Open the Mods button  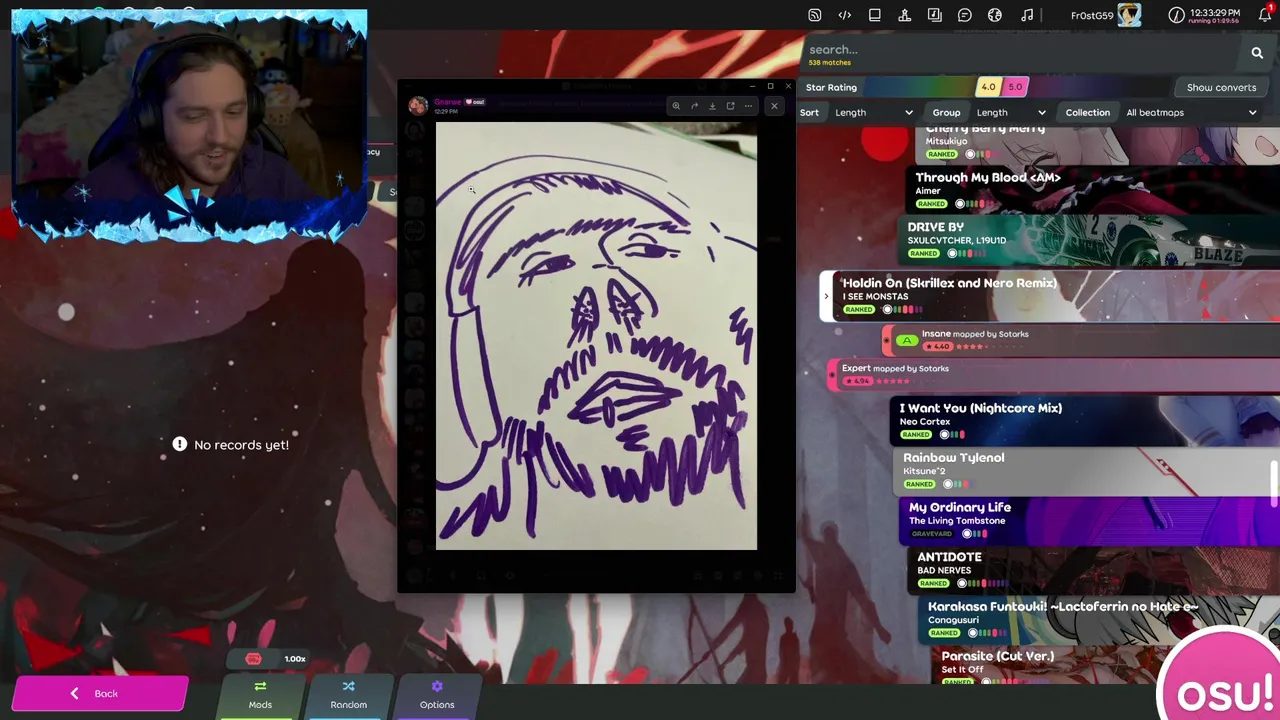coord(260,695)
